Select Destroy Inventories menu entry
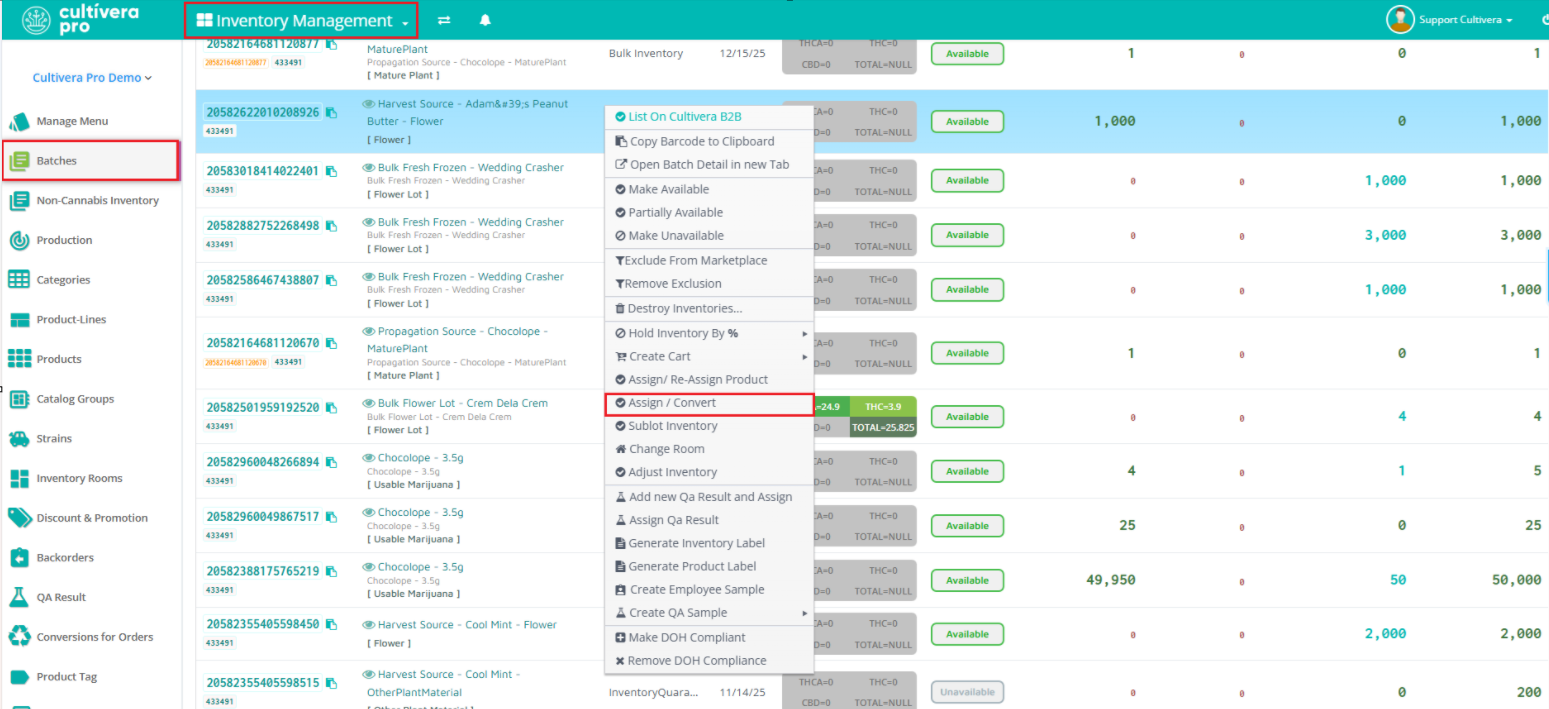This screenshot has height=709, width=1549. tap(709, 309)
